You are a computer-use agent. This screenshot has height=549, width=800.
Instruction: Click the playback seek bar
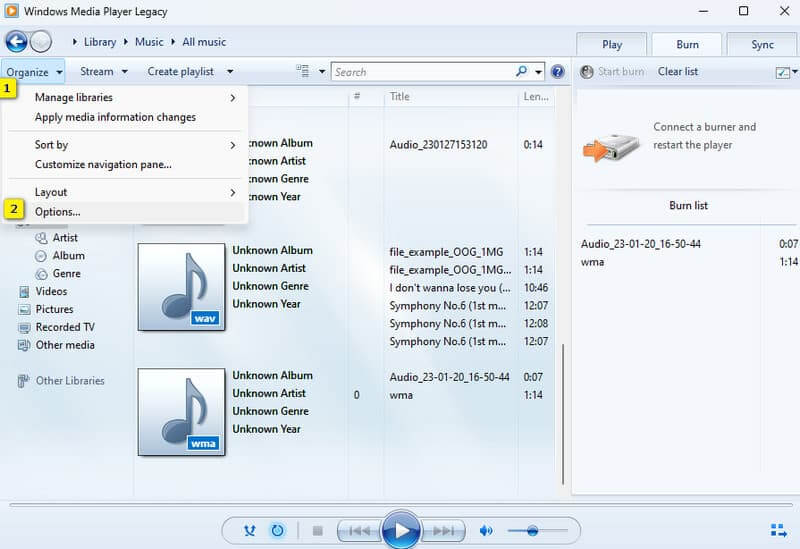coord(401,505)
